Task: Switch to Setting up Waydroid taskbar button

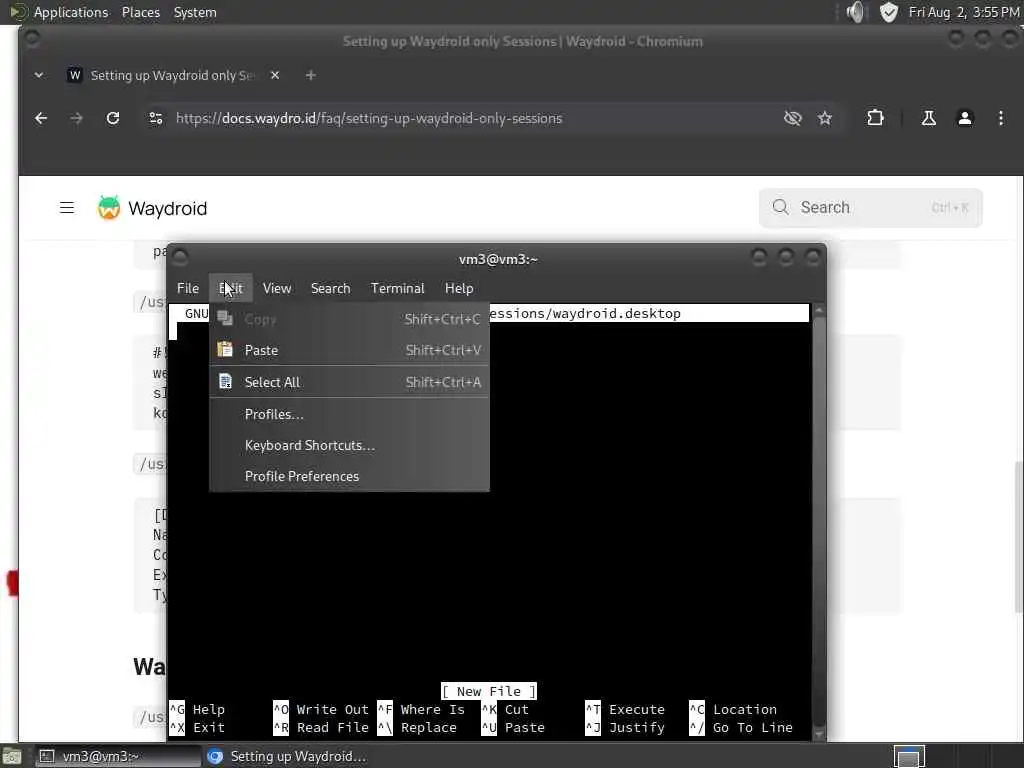Action: (287, 756)
